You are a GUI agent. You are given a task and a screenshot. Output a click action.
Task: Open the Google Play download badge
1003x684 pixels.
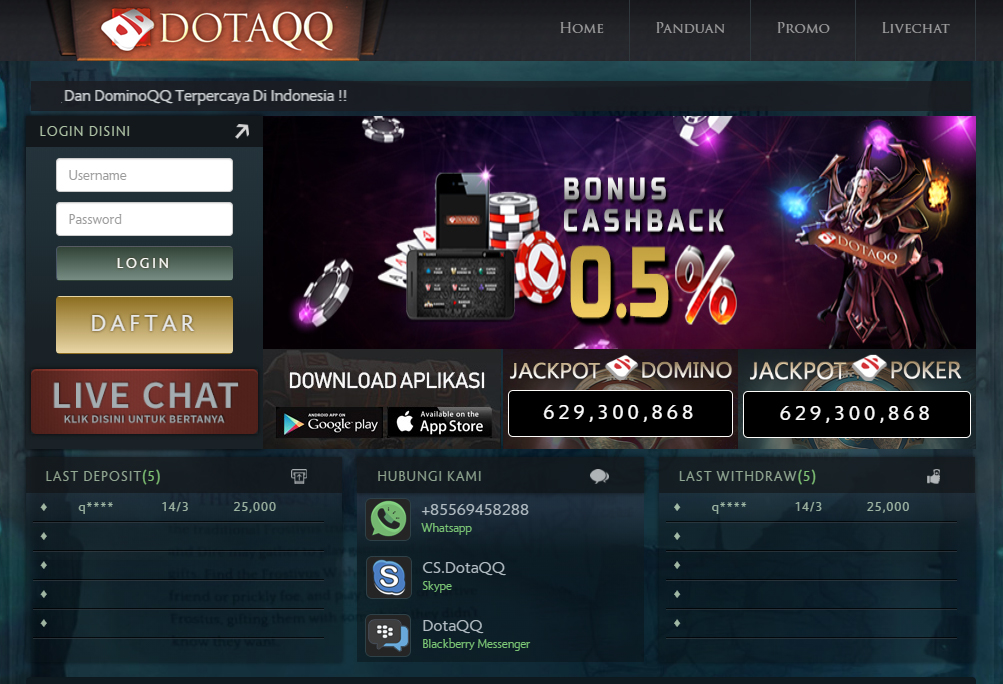click(x=329, y=423)
